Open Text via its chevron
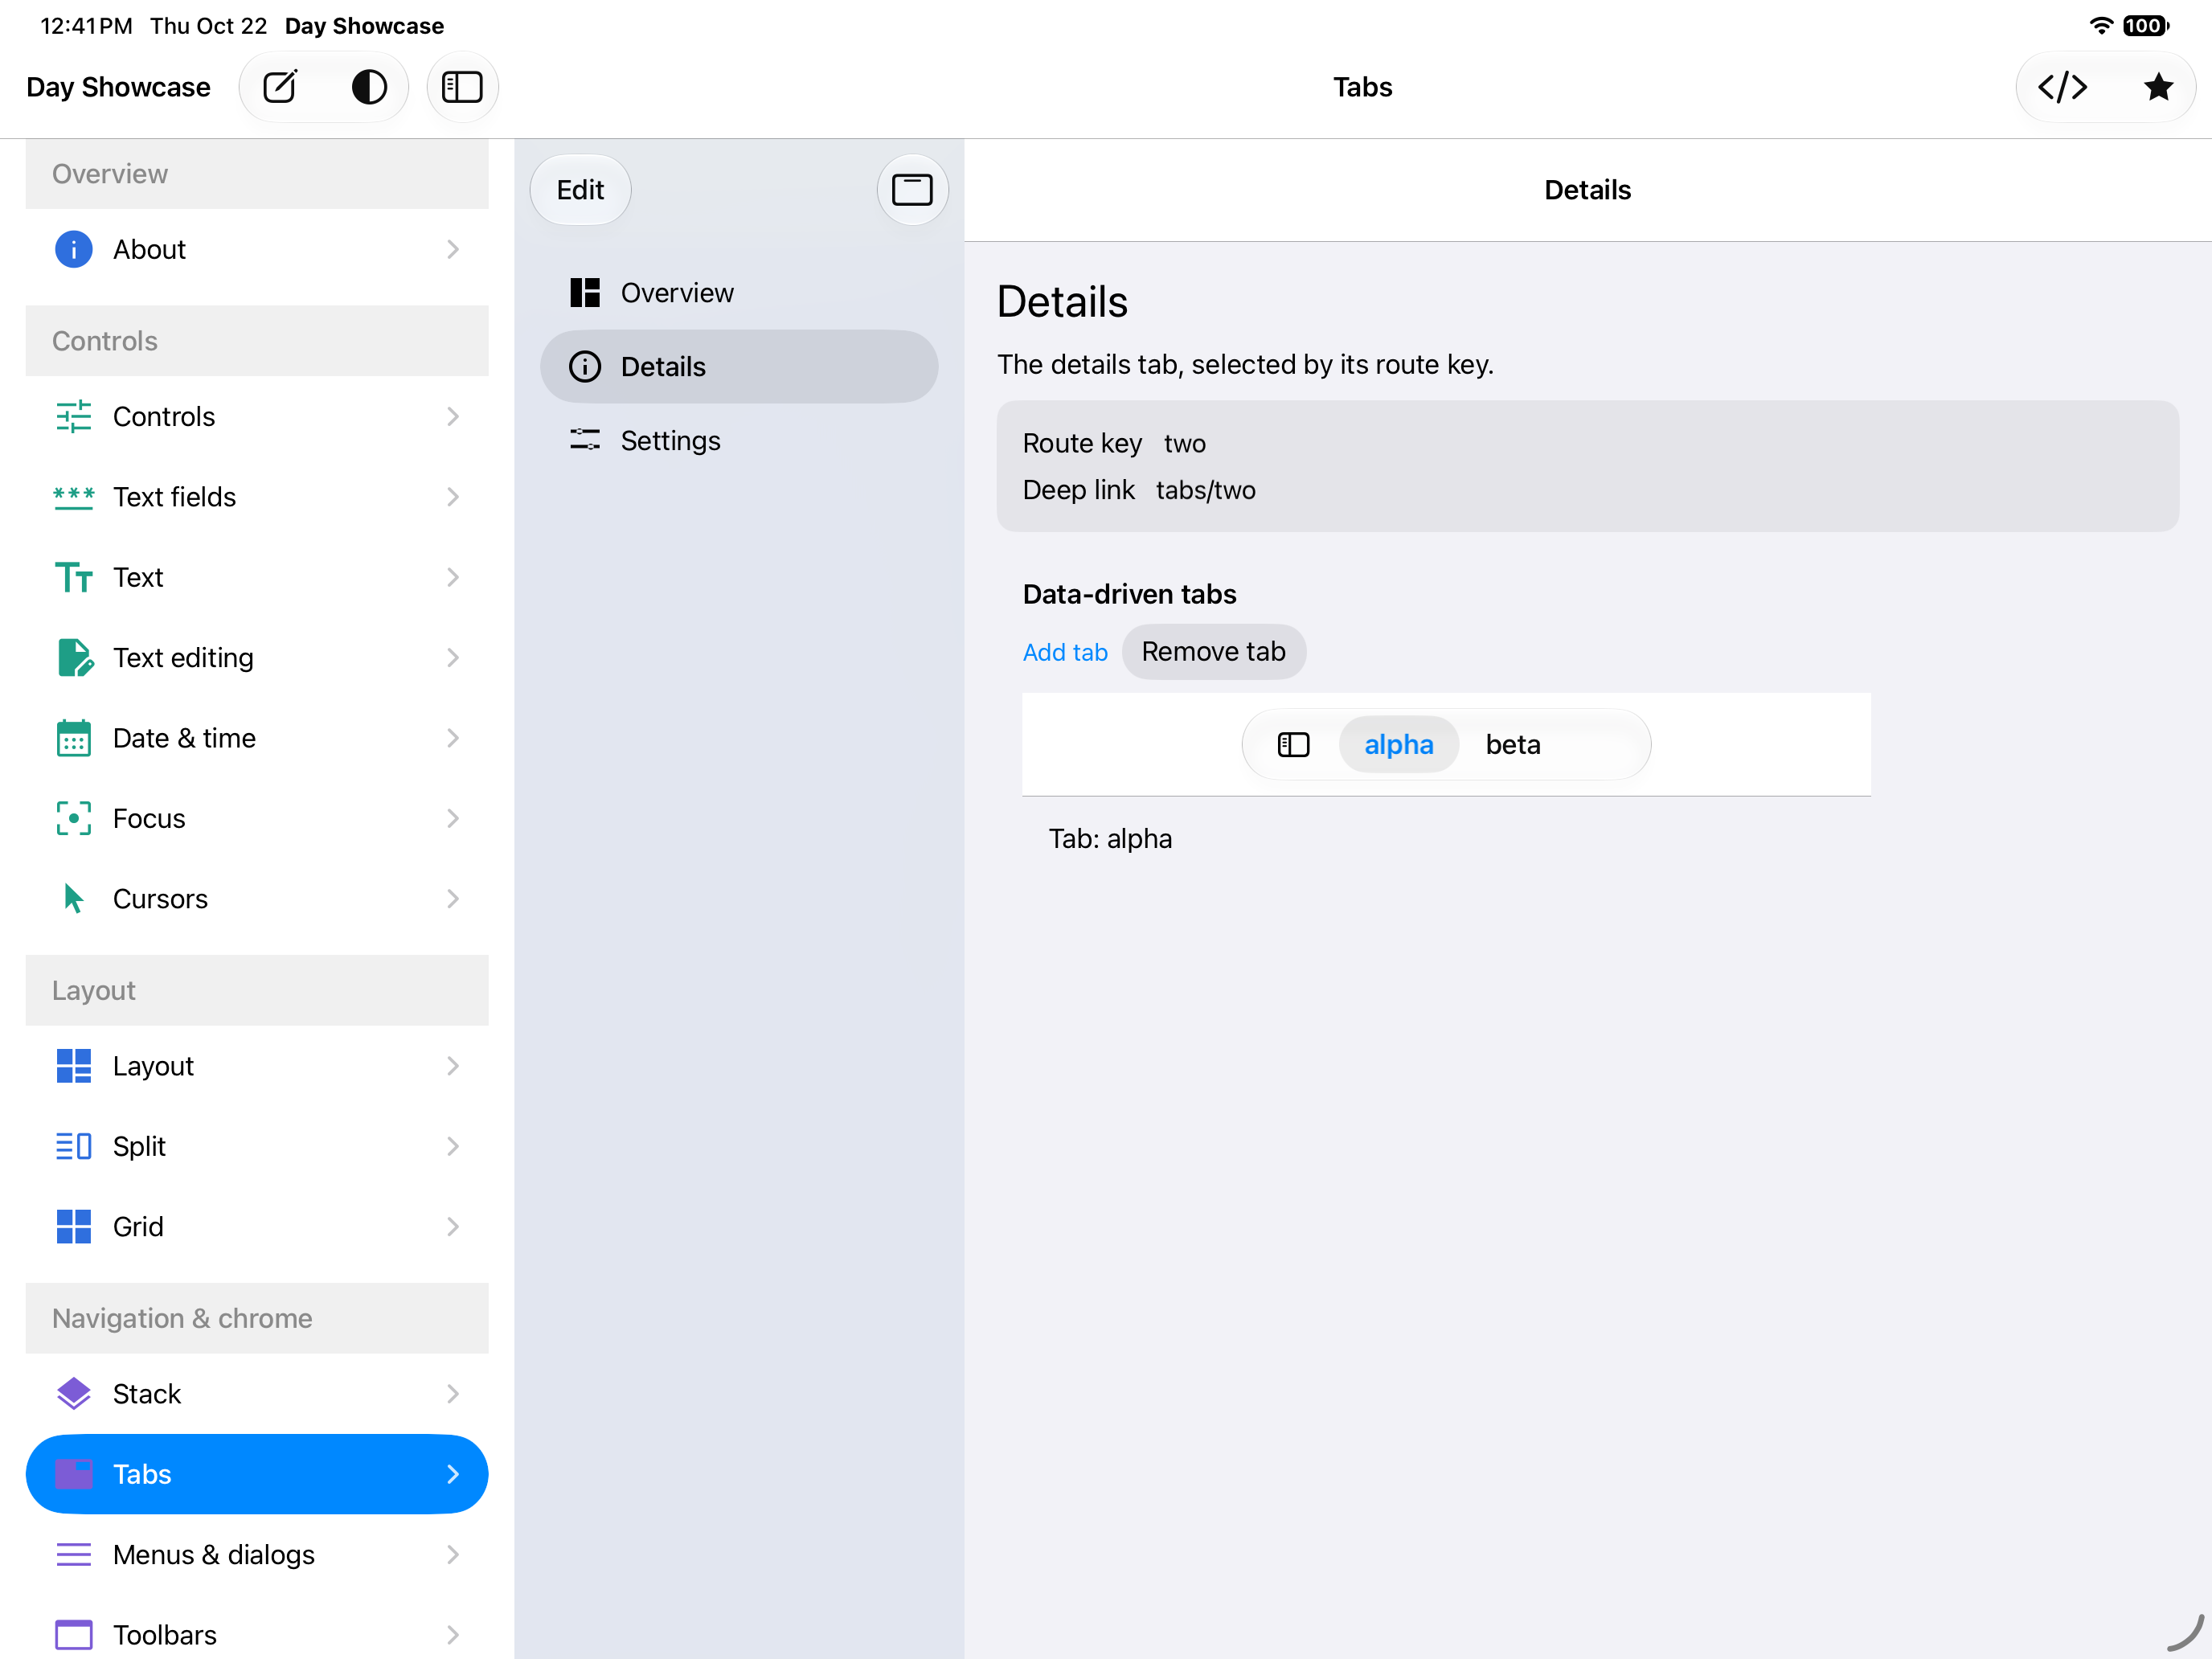This screenshot has height=1659, width=2212. tap(453, 577)
